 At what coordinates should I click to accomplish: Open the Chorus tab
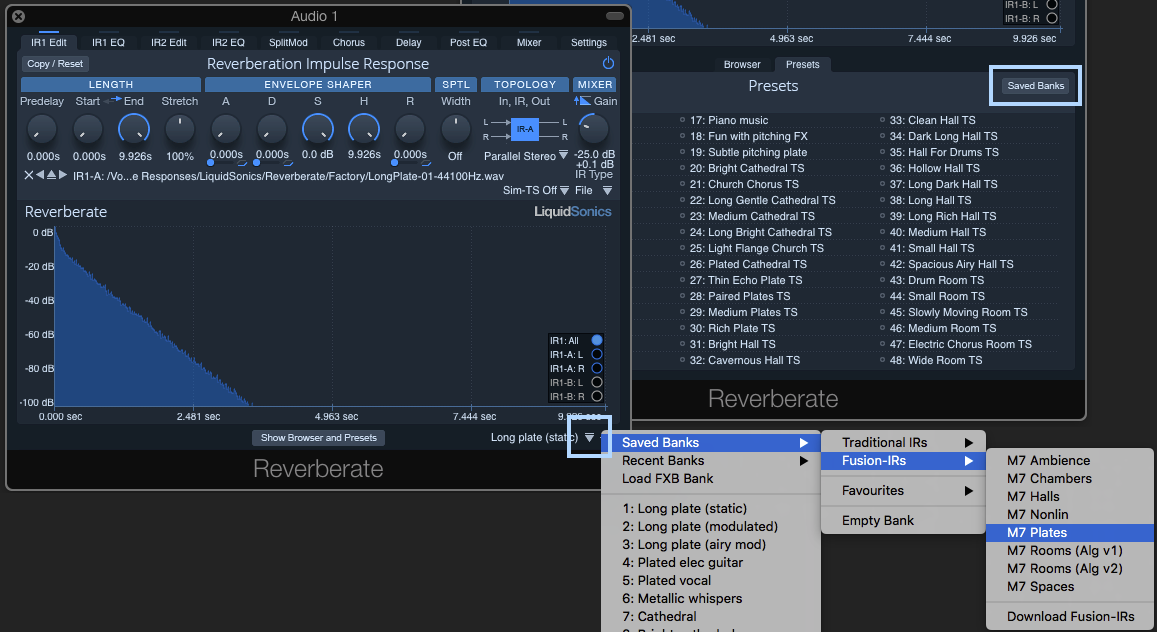click(x=348, y=42)
